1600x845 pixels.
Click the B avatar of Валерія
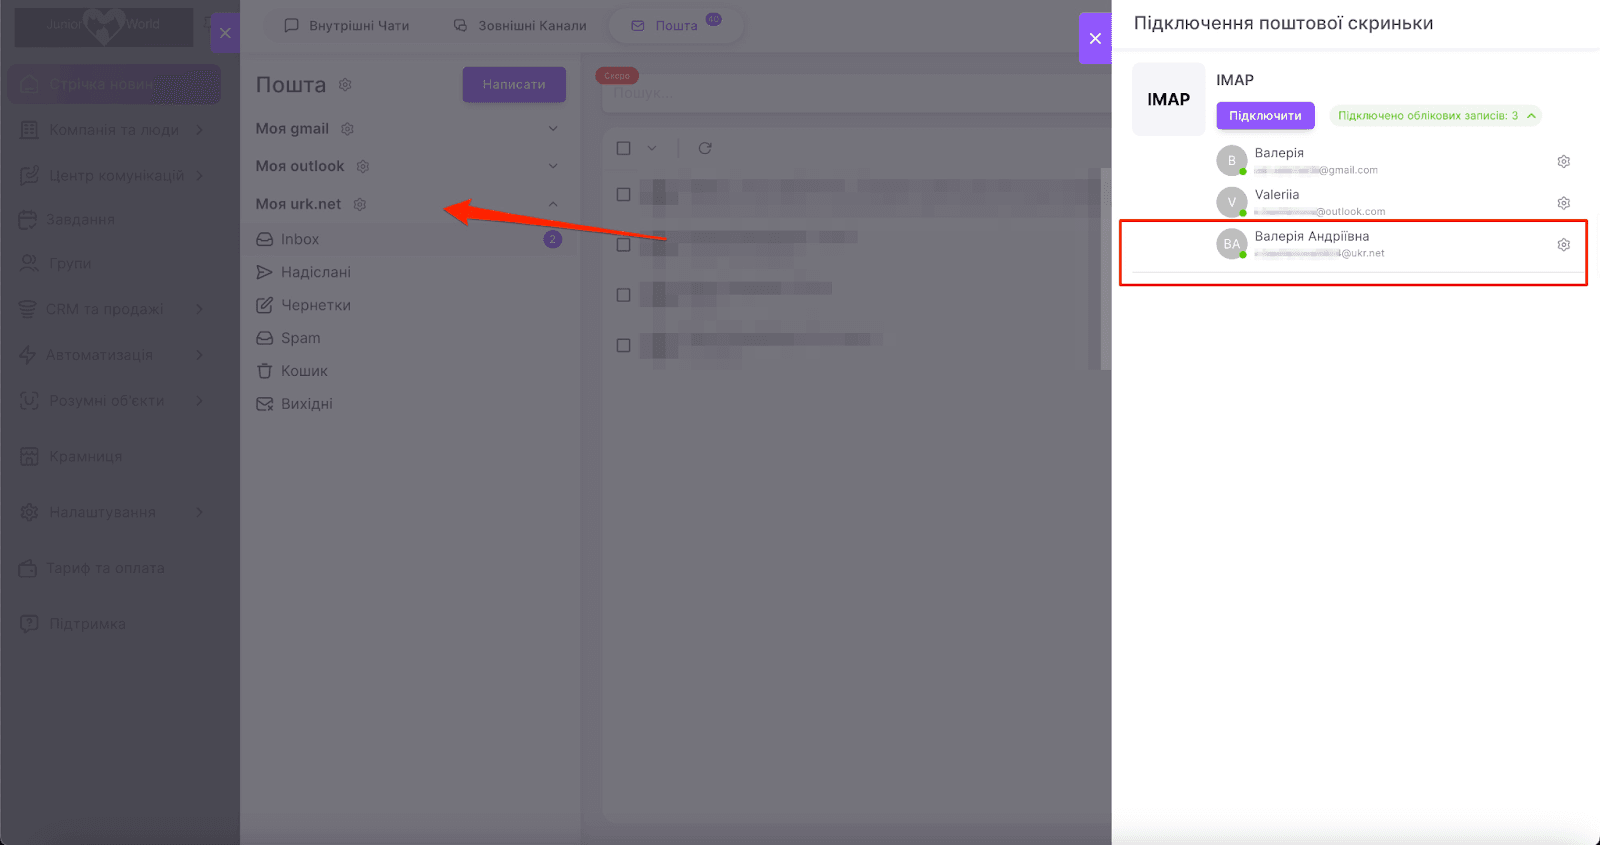[x=1232, y=160]
